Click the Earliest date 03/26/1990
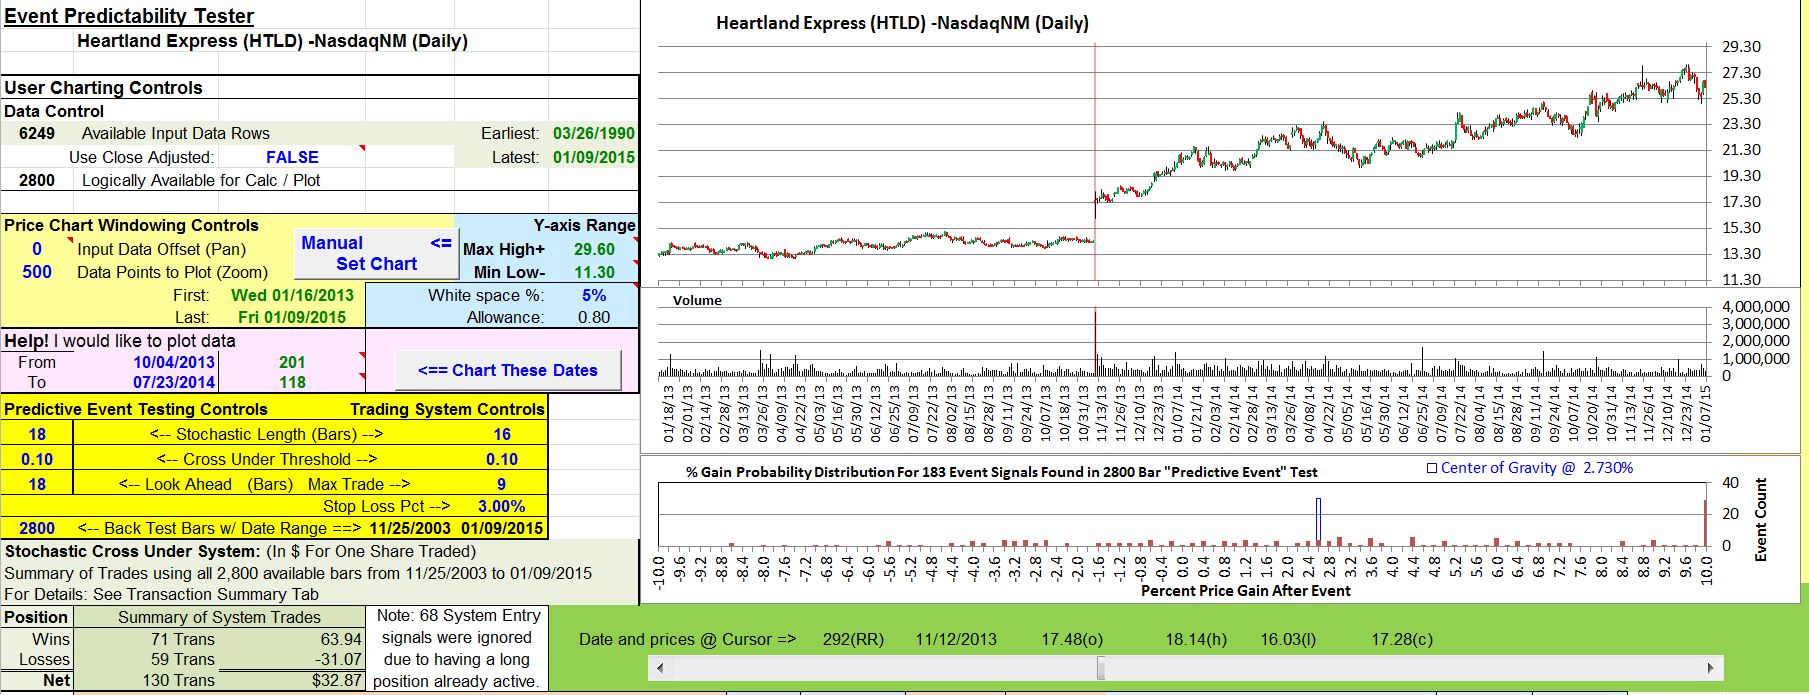Screen dimensions: 1809x695 coord(594,133)
